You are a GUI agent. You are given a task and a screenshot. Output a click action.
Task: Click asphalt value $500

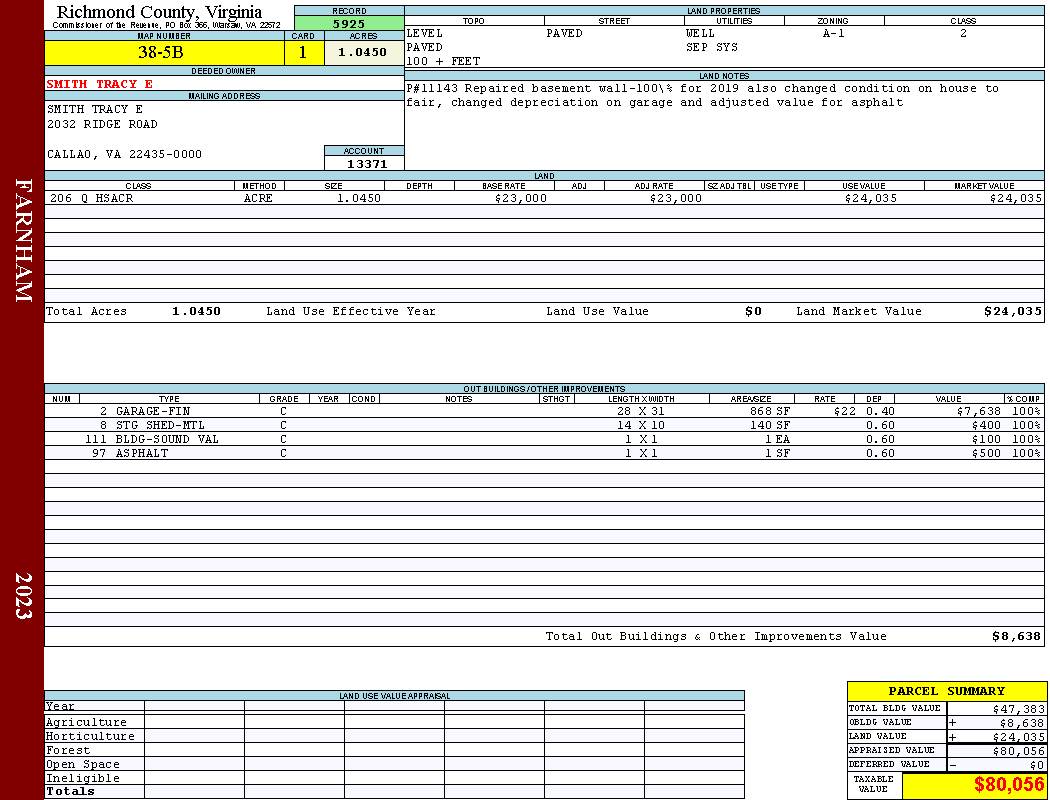pos(986,453)
